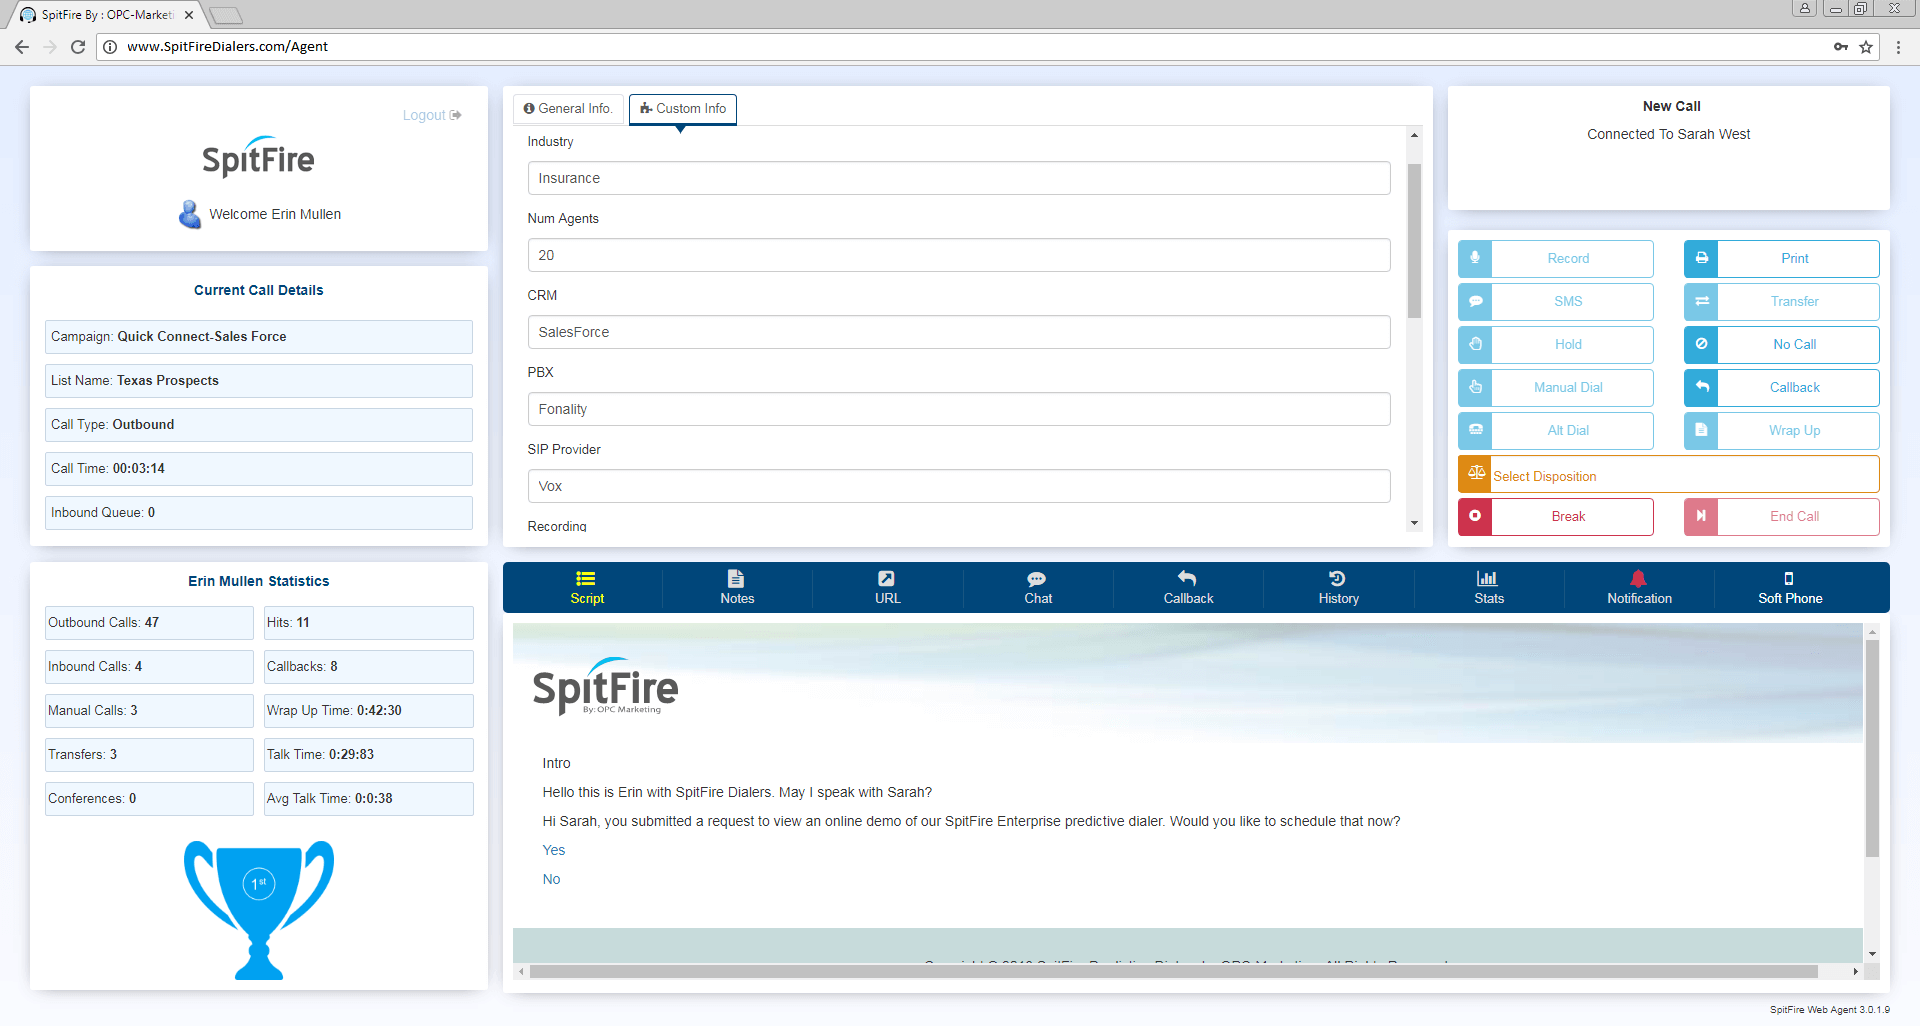Click the first place trophy icon

click(259, 910)
